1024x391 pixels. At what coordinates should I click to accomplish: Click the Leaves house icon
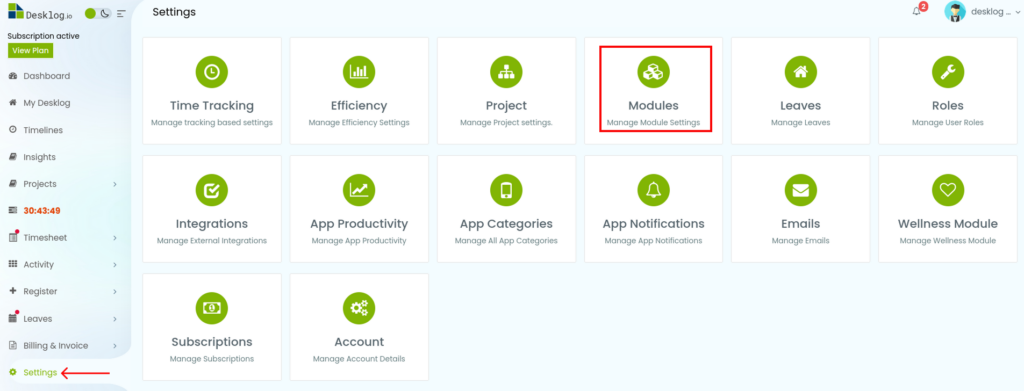tap(801, 72)
